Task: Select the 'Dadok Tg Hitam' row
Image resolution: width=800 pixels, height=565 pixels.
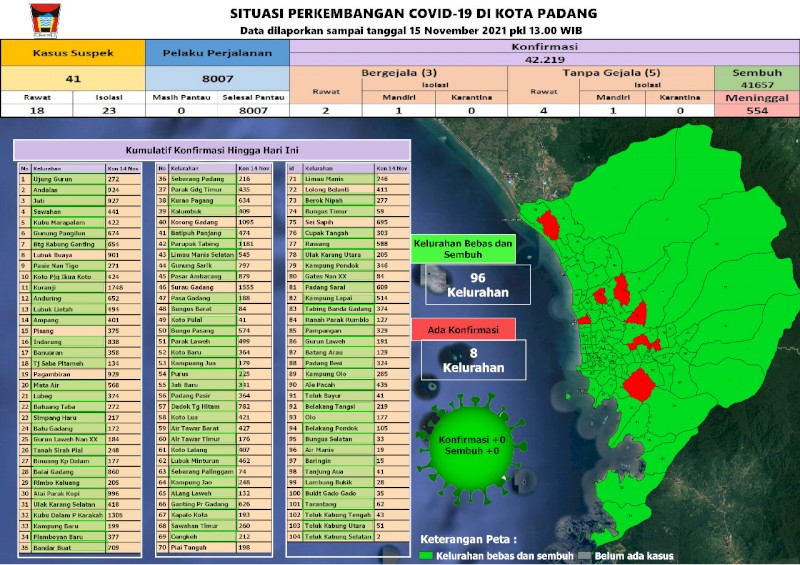Action: tap(214, 406)
